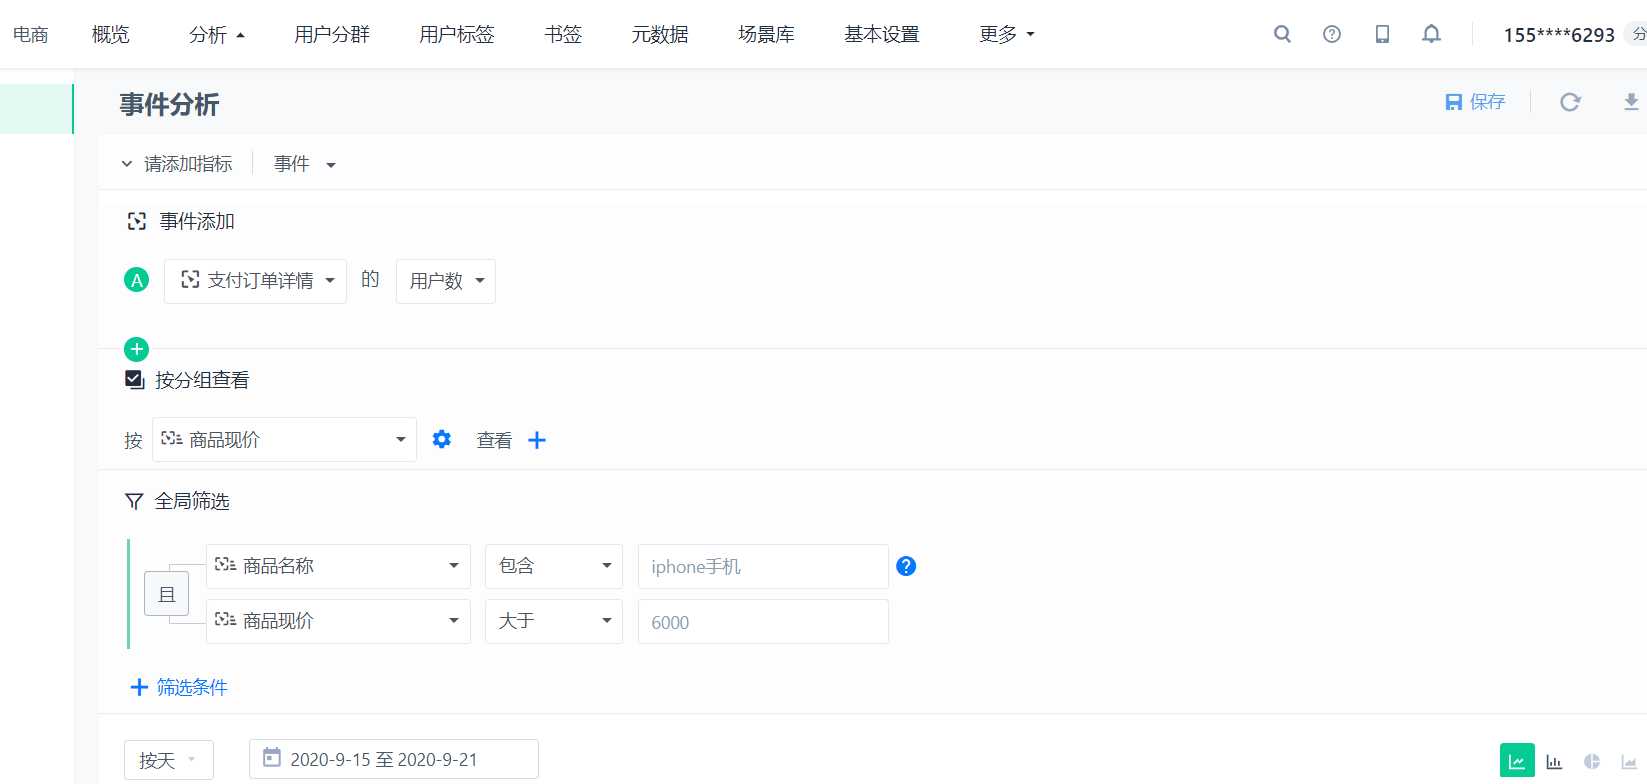Screen dimensions: 1647x784
Task: Toggle the 且 logic operator button
Action: (167, 594)
